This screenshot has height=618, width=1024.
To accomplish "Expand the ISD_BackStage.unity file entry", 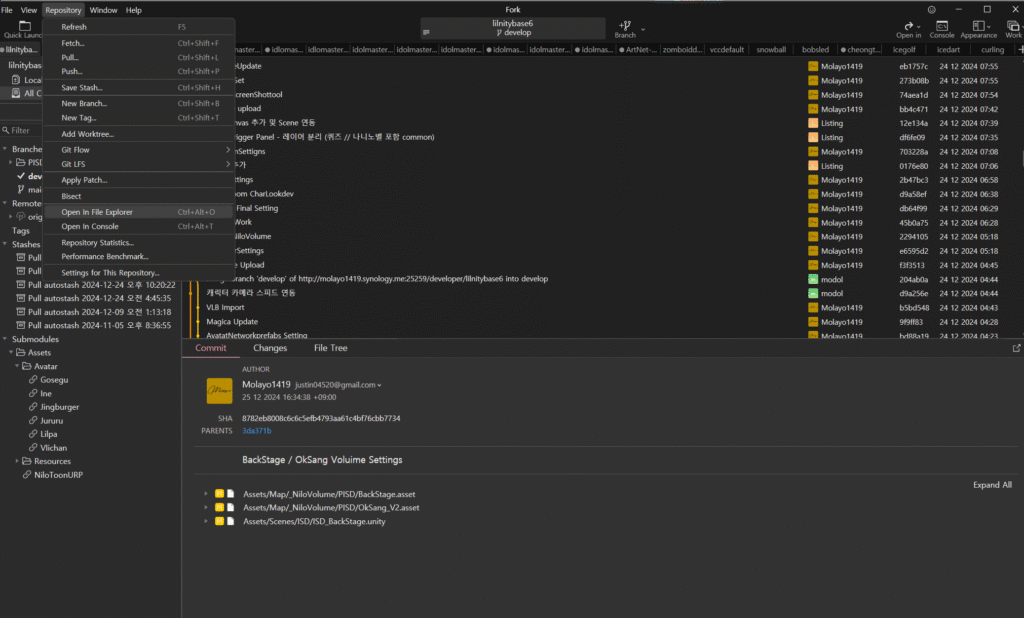I will pyautogui.click(x=207, y=521).
